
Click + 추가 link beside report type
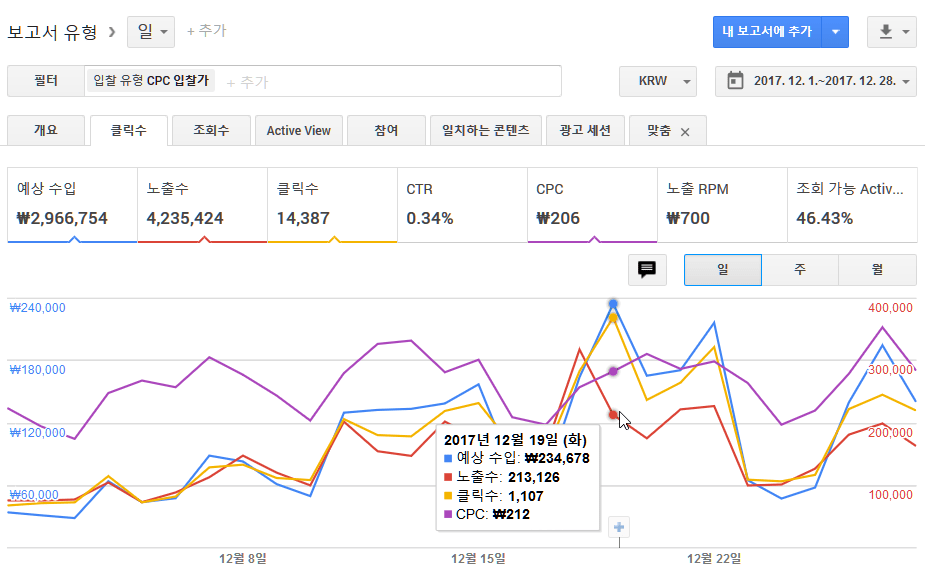(x=207, y=32)
